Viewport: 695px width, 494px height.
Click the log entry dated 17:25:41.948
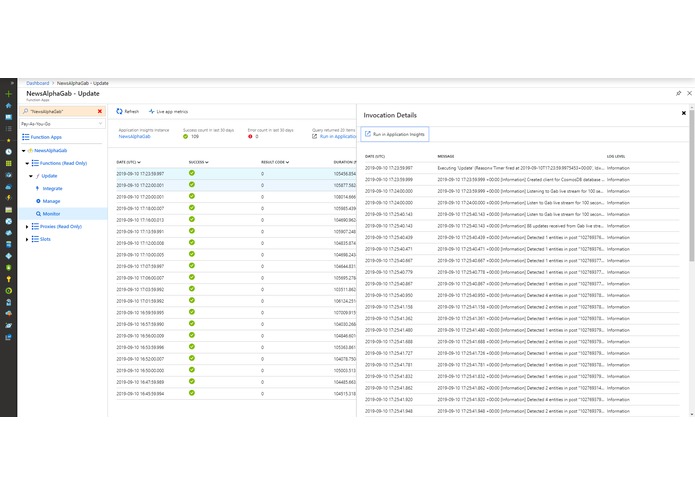522,411
